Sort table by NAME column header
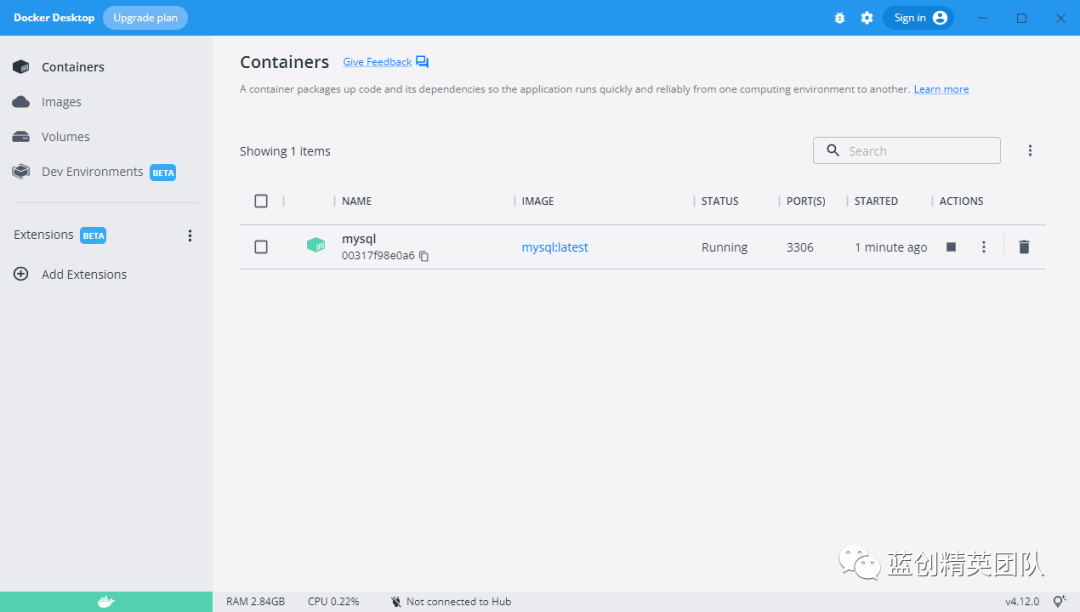The width and height of the screenshot is (1080, 612). (357, 201)
